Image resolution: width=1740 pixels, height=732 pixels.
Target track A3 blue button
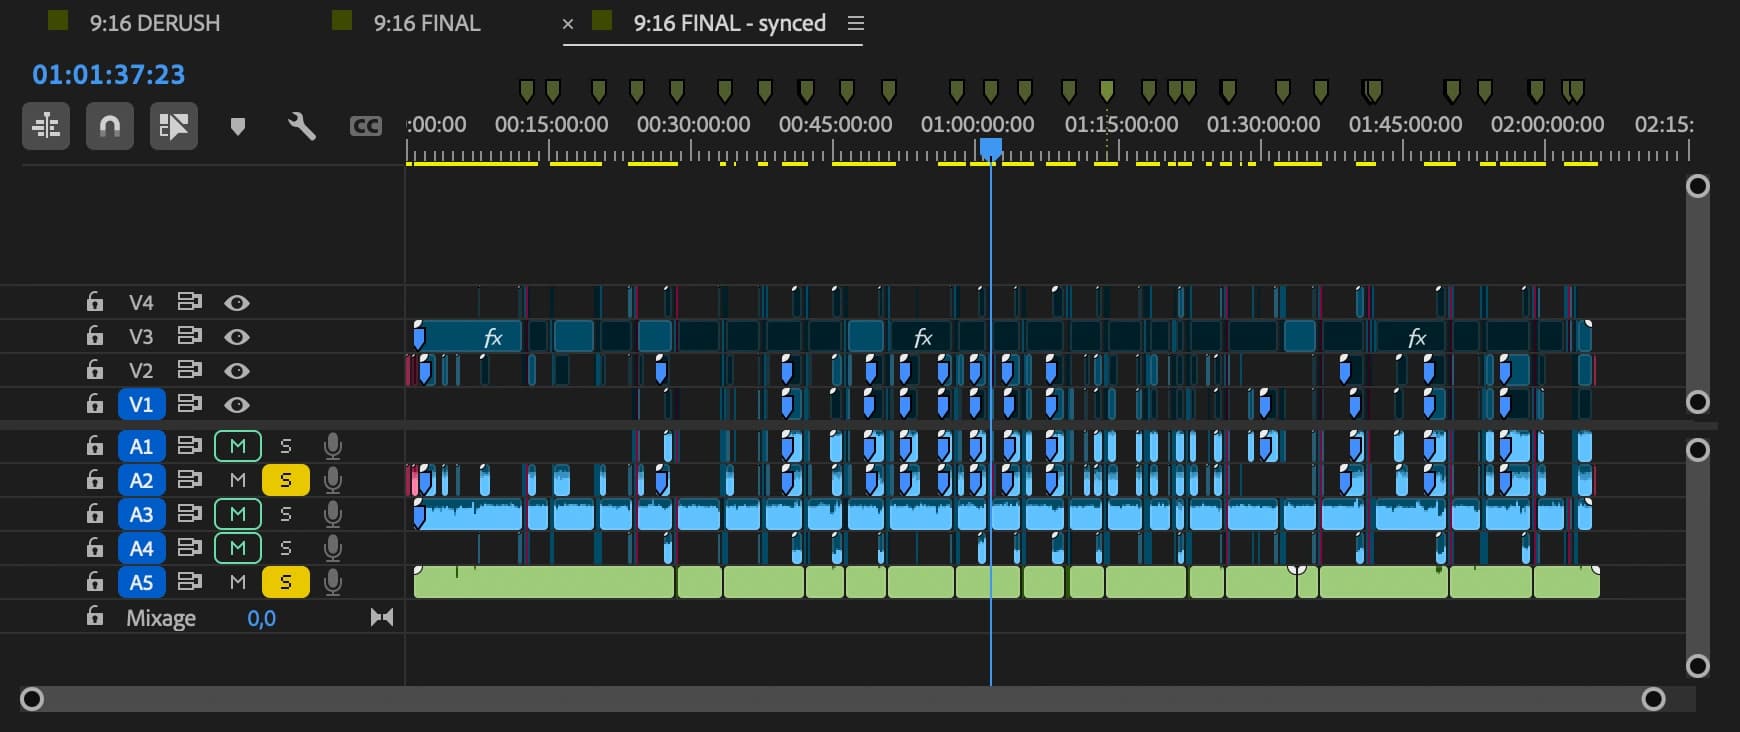[x=141, y=514]
